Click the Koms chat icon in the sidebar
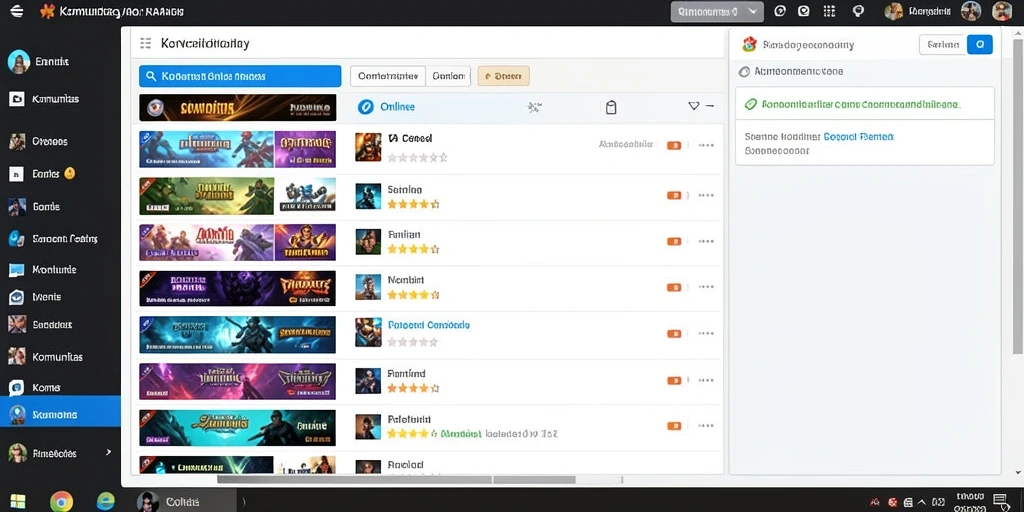 [17, 388]
